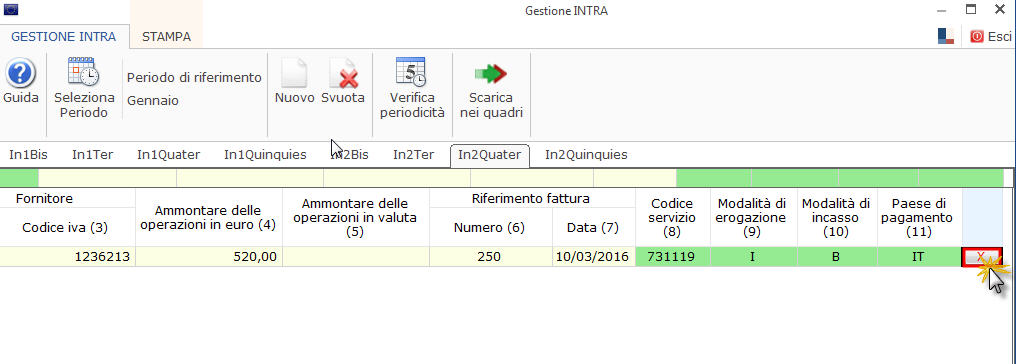Exit the window using Esci button
The height and width of the screenshot is (364, 1016).
point(991,37)
